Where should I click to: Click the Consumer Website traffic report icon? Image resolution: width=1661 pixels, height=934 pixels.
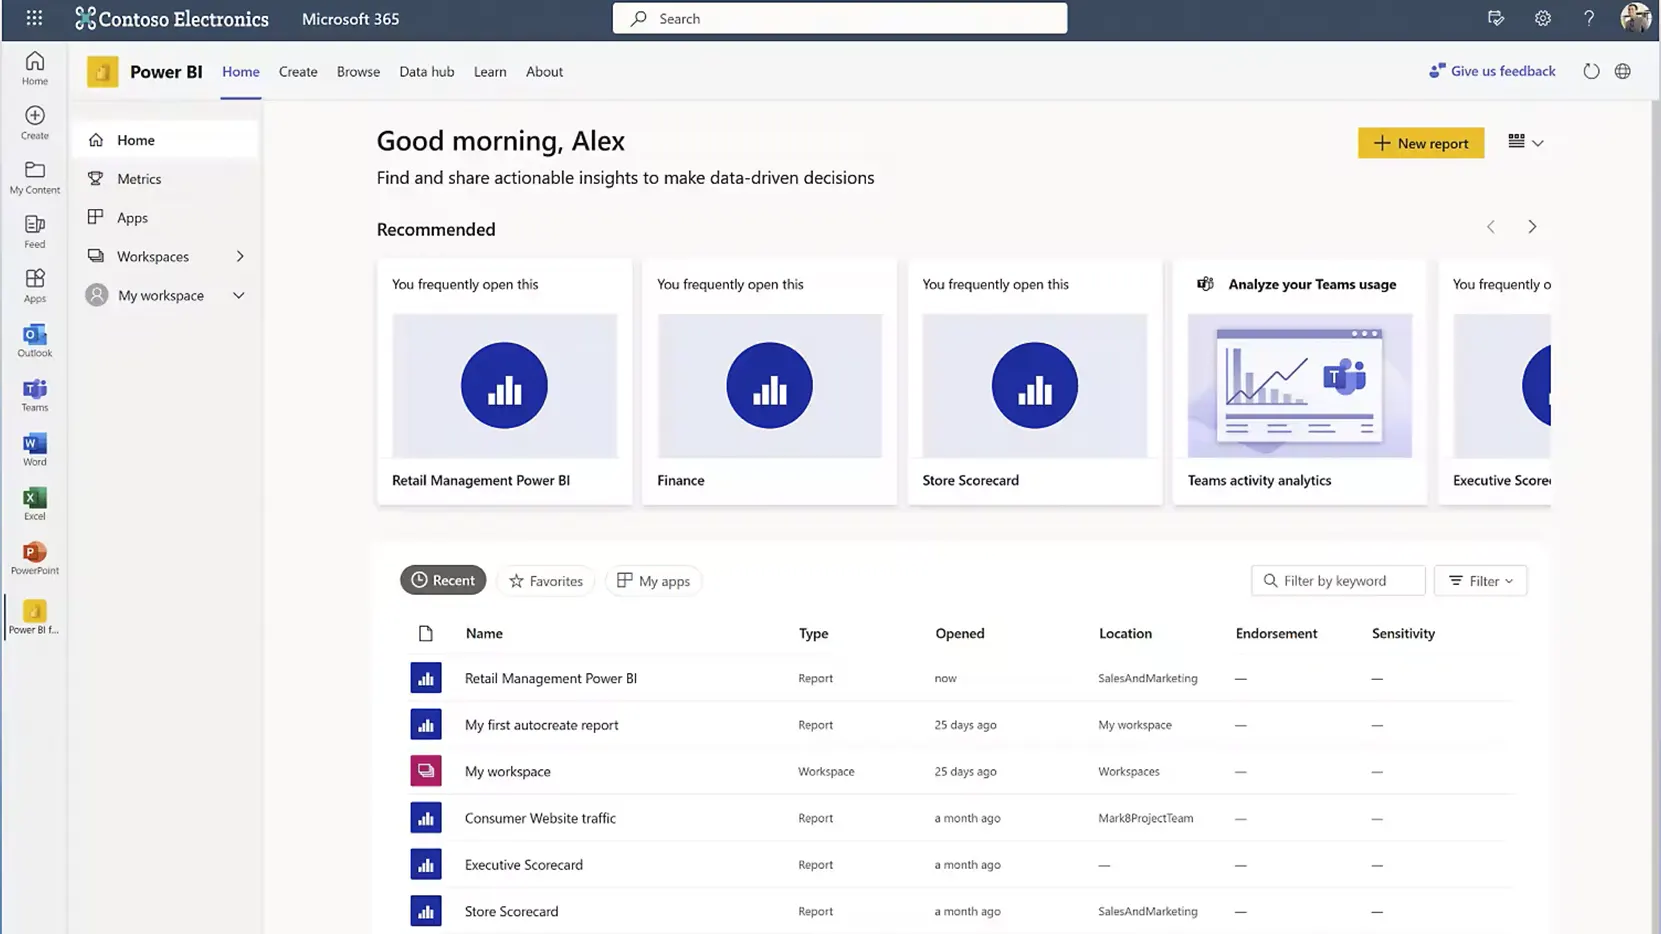pos(426,818)
